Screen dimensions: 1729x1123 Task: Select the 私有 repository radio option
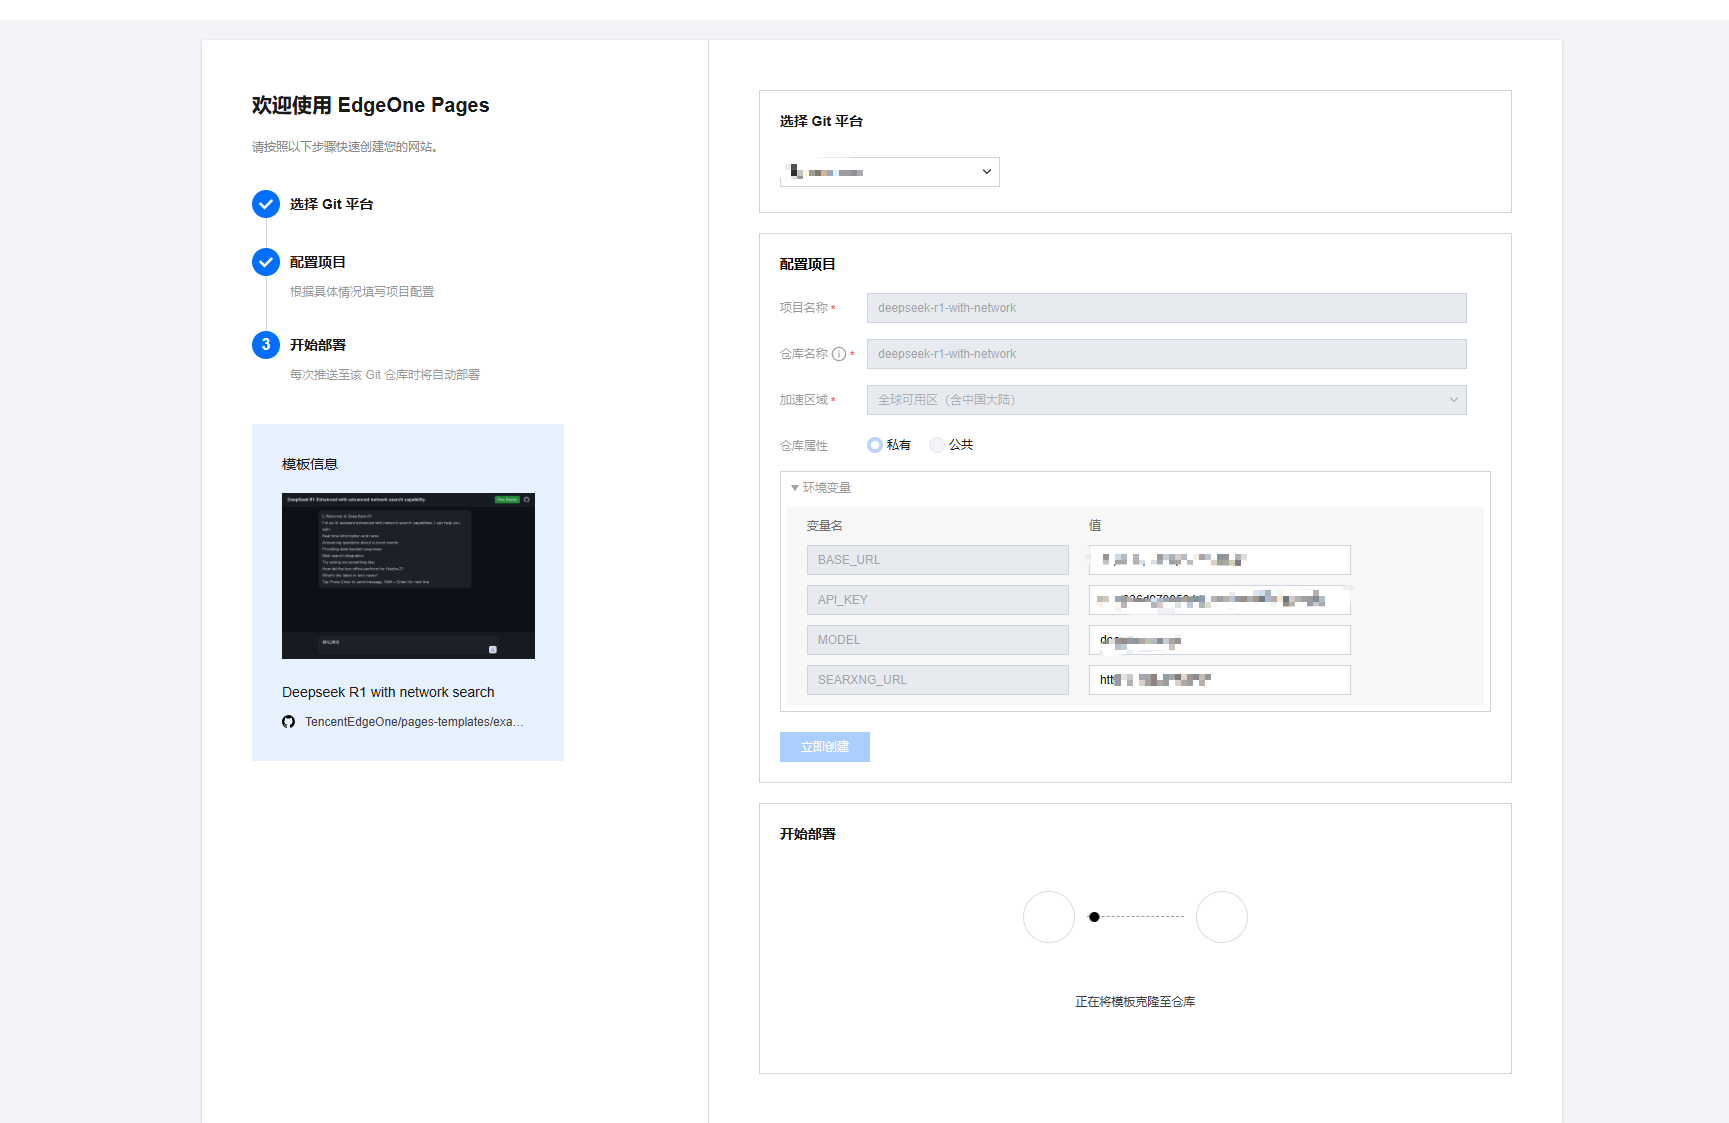point(875,445)
